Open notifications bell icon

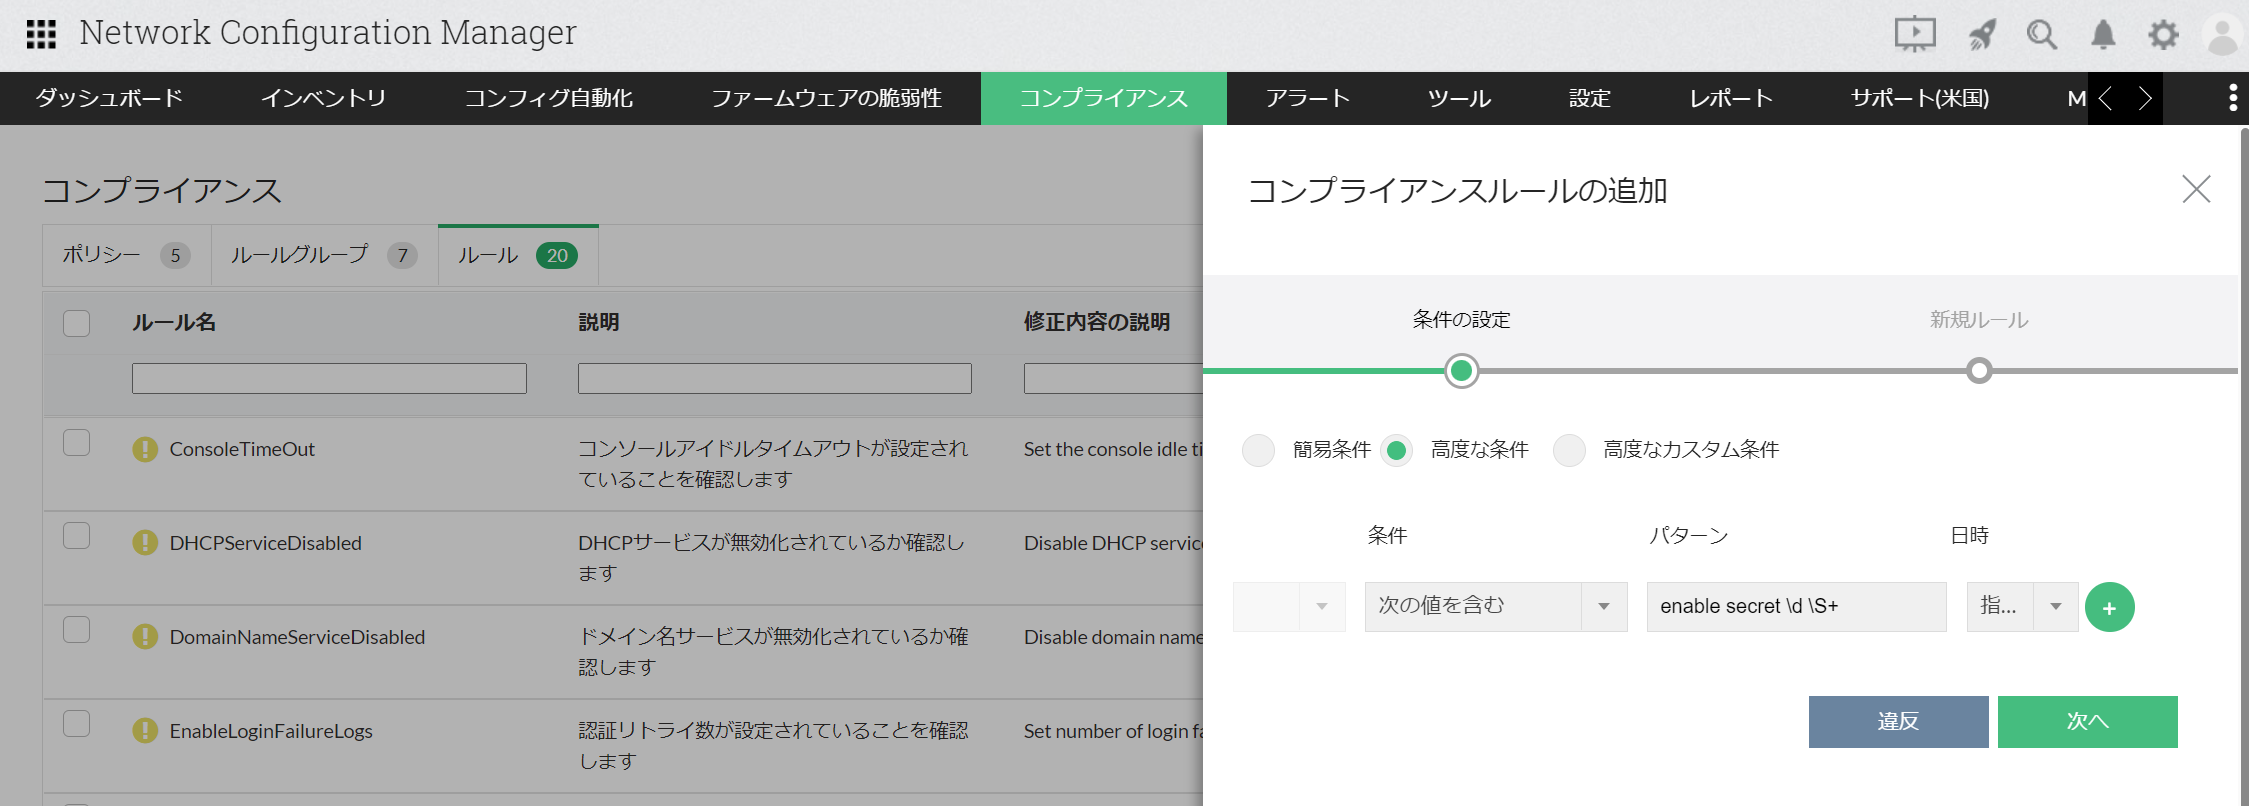point(2103,35)
